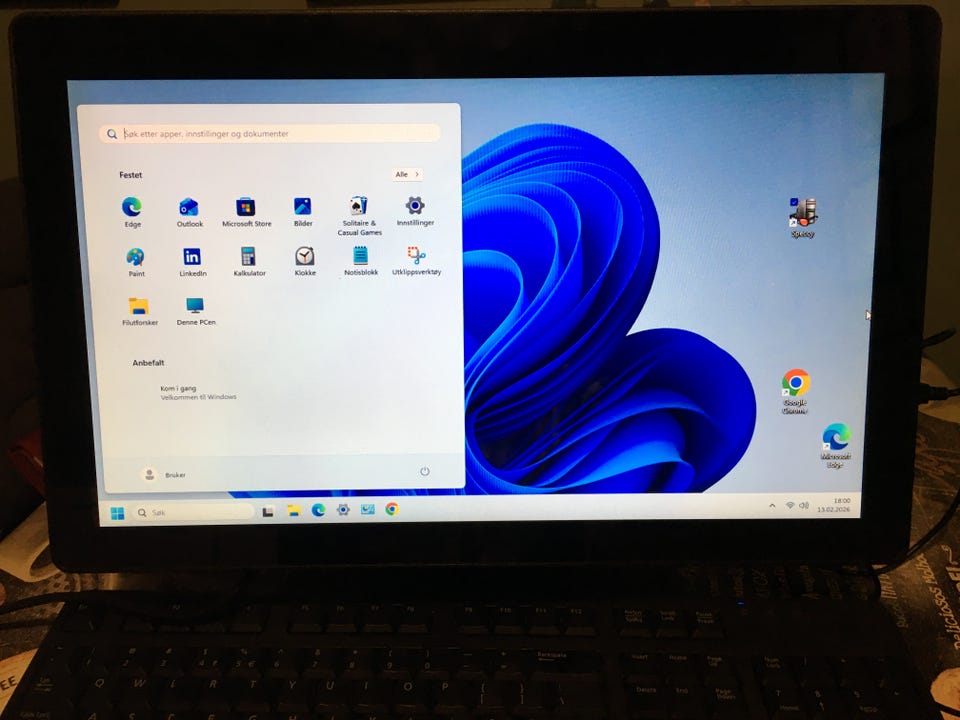Click the Anbefalt section heading
The image size is (960, 720).
[x=148, y=363]
